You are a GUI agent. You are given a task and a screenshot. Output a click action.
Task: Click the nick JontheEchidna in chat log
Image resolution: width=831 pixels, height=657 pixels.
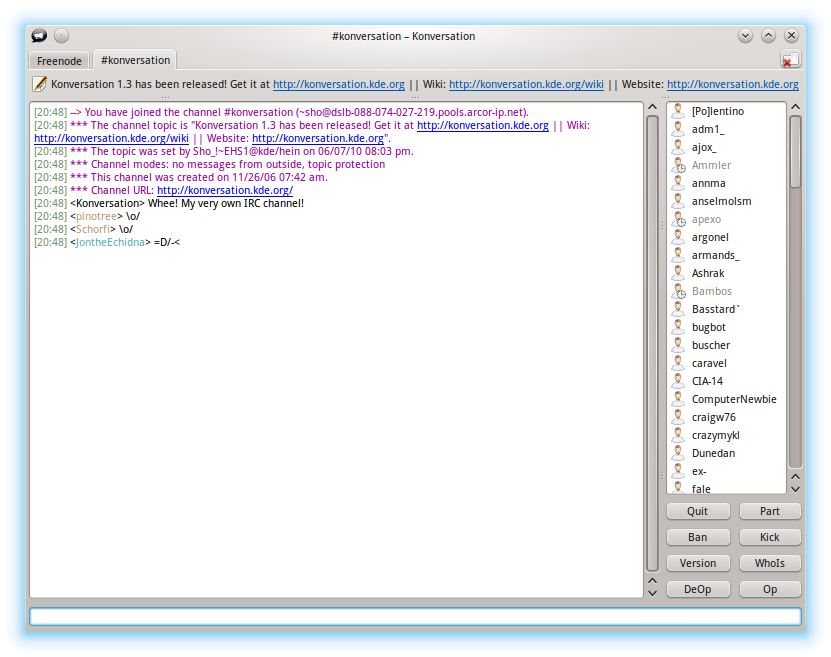pyautogui.click(x=110, y=242)
